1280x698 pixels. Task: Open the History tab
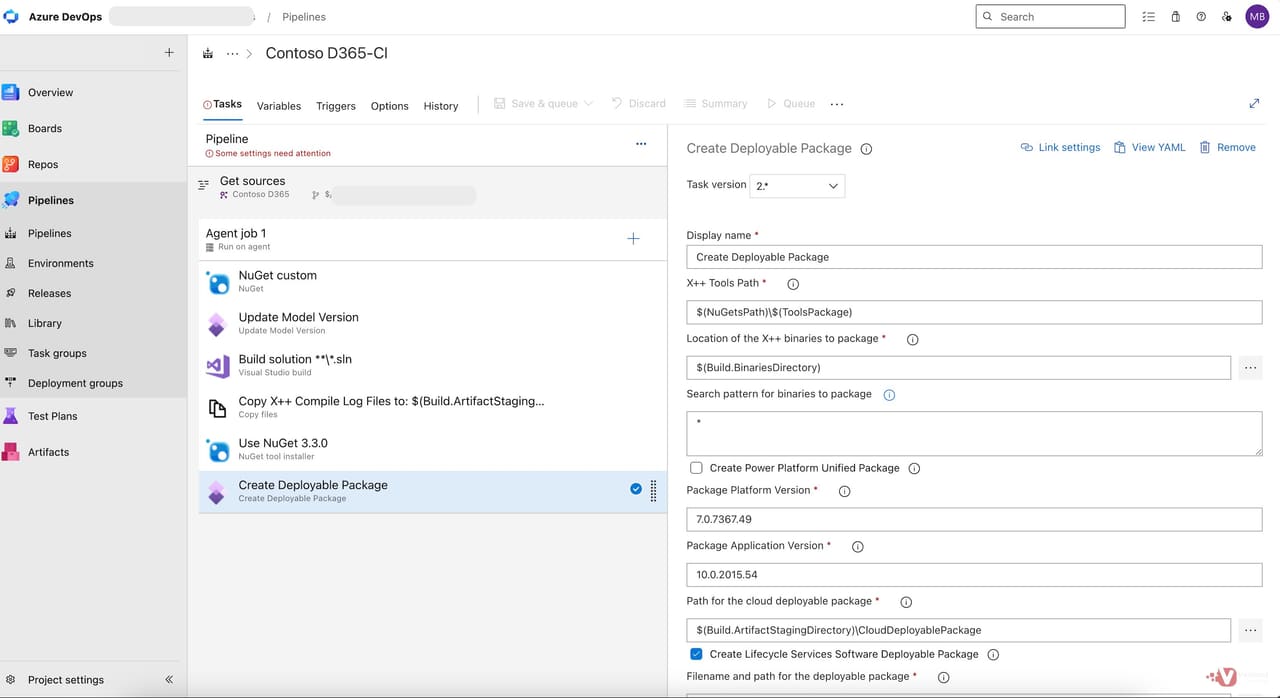click(441, 106)
